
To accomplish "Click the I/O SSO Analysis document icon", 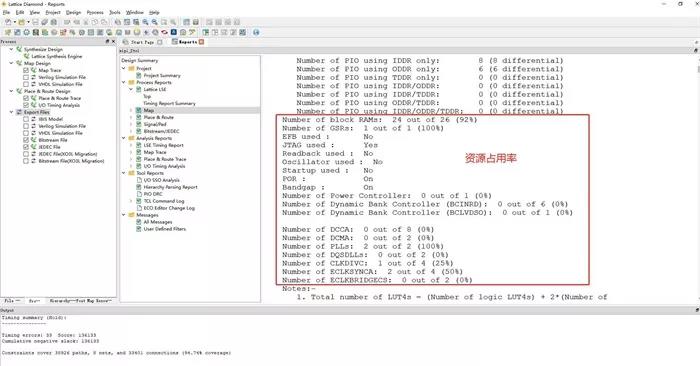I will click(139, 180).
